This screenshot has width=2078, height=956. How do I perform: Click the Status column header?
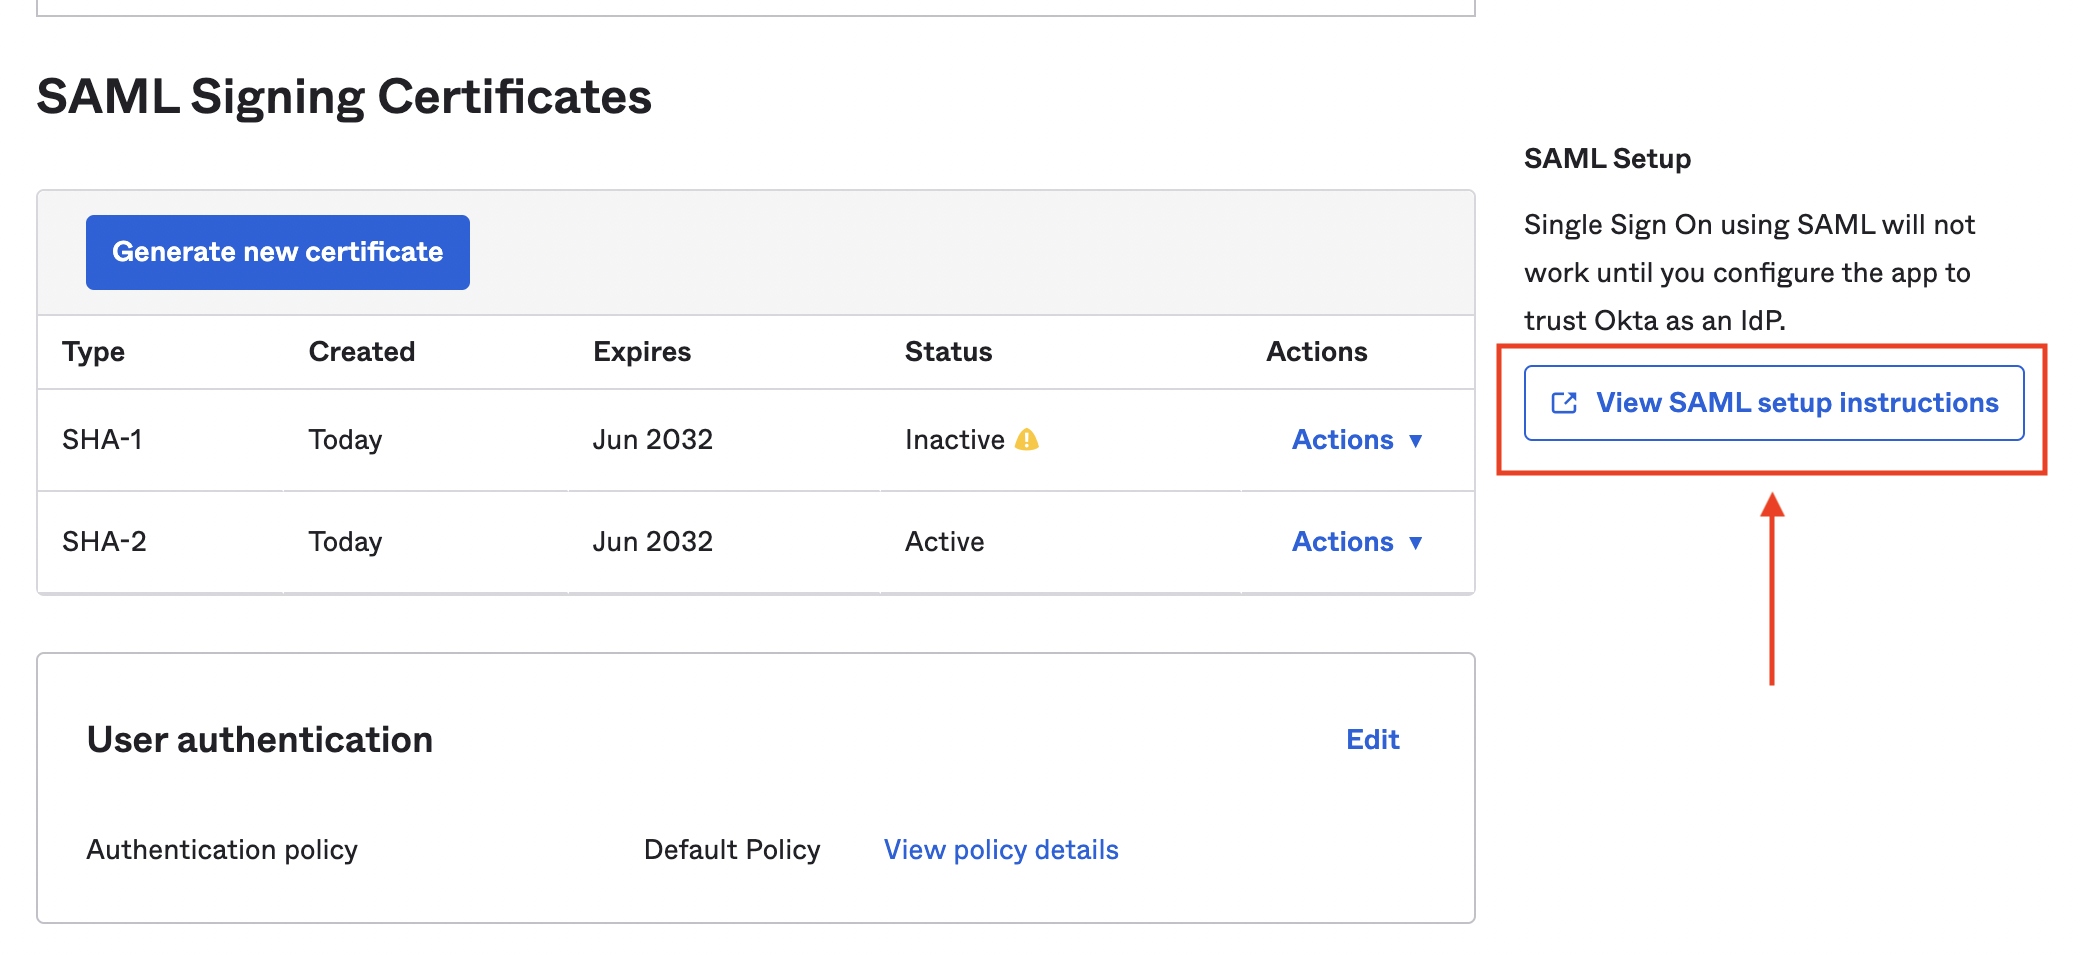coord(947,351)
